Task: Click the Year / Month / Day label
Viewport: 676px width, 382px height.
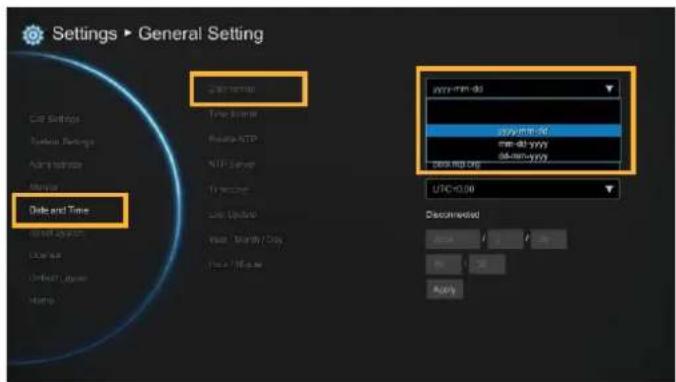Action: 246,239
